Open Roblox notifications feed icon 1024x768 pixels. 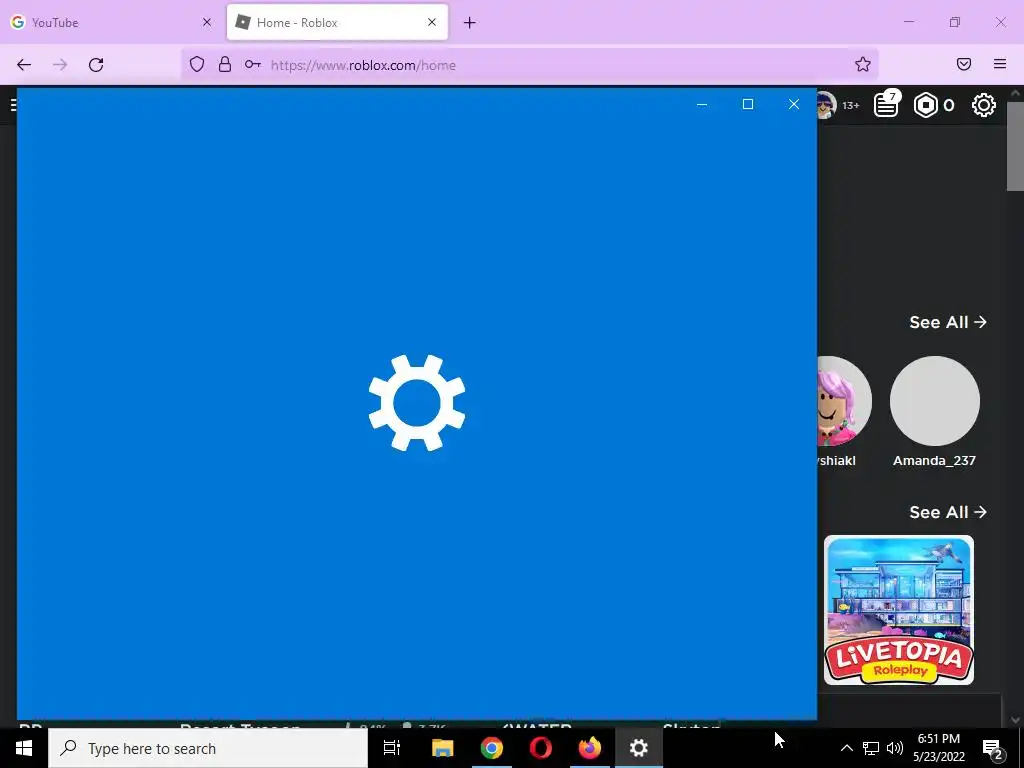[x=886, y=104]
